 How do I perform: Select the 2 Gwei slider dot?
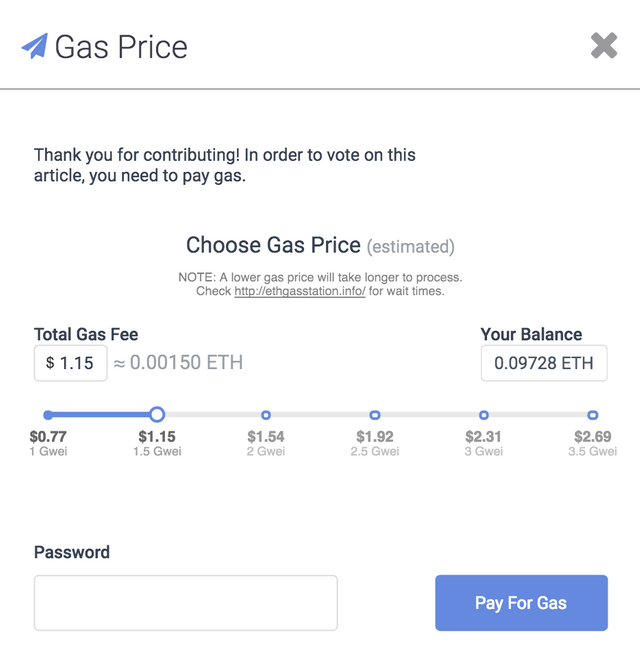point(266,415)
